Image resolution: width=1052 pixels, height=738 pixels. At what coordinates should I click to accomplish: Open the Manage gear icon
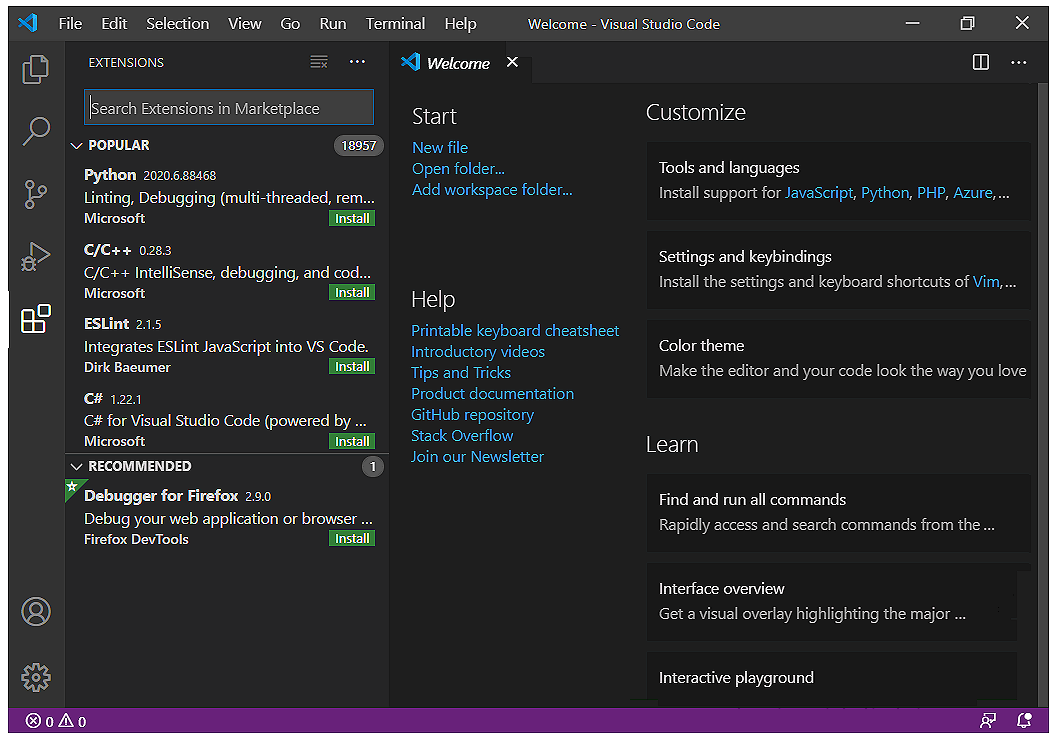coord(36,677)
